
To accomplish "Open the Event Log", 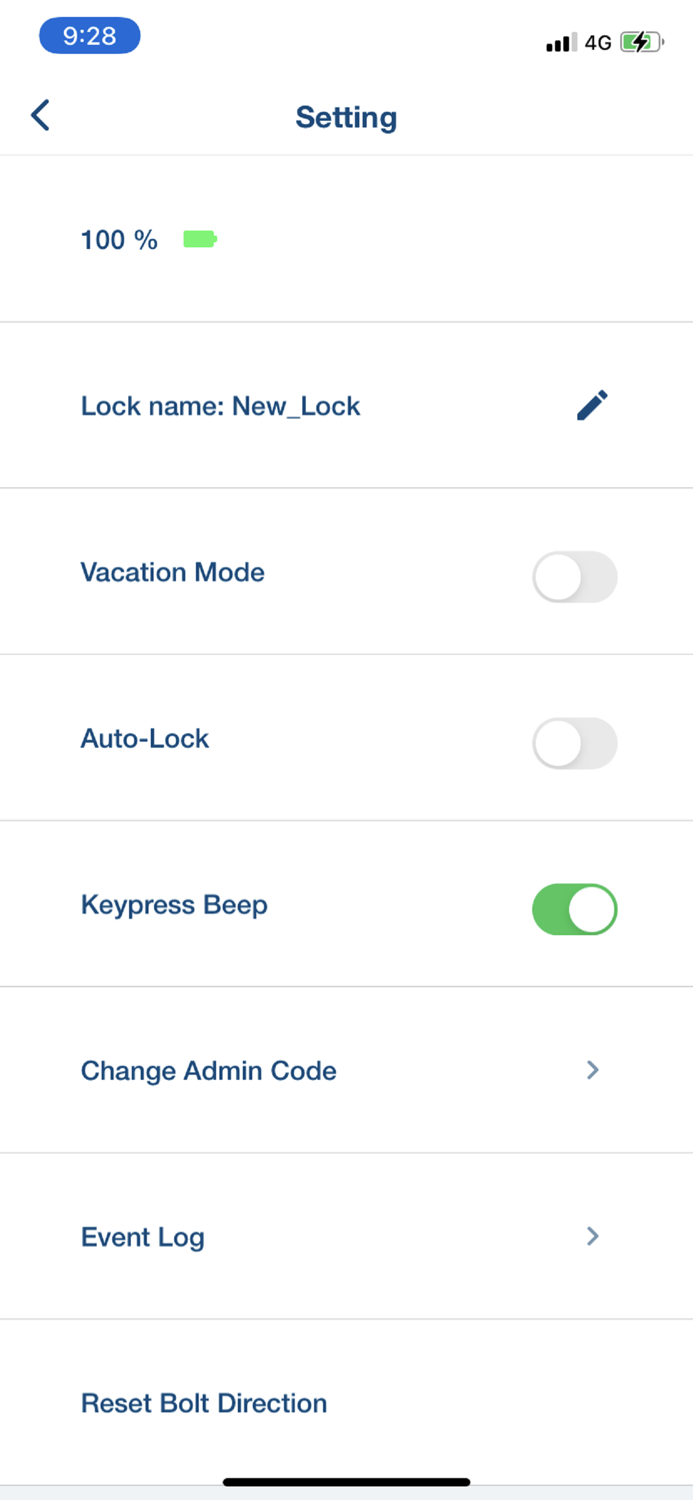I will [x=142, y=1236].
